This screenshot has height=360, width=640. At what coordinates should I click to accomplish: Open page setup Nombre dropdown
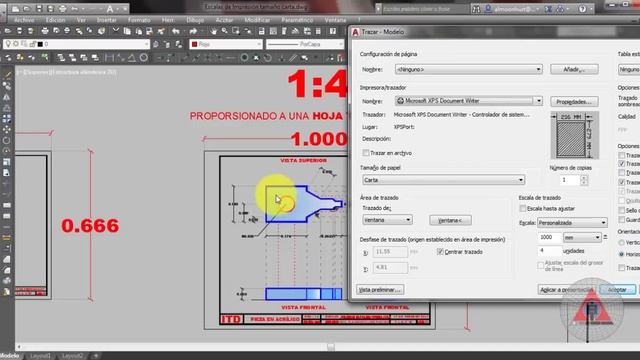point(468,69)
